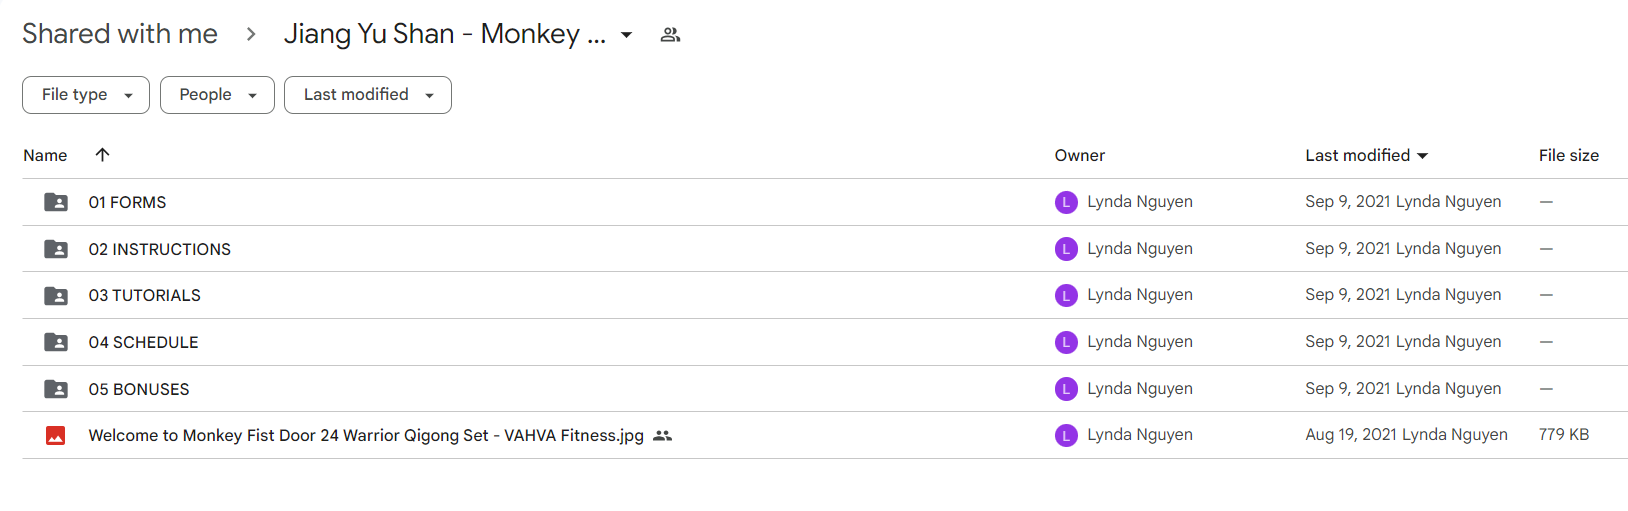Open the 01 FORMS shared folder icon

click(56, 202)
